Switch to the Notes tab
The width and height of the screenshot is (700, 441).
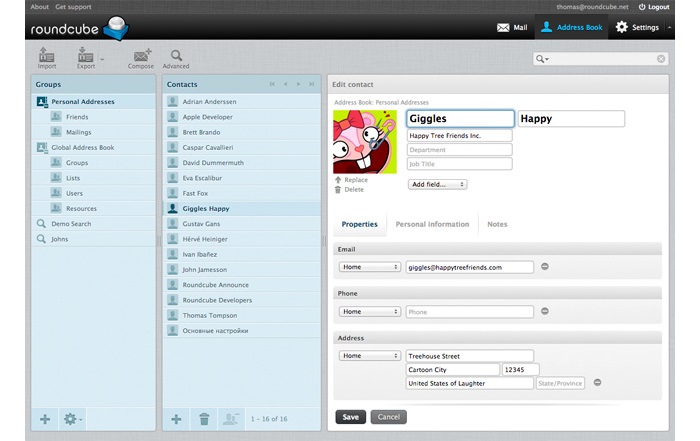click(497, 224)
